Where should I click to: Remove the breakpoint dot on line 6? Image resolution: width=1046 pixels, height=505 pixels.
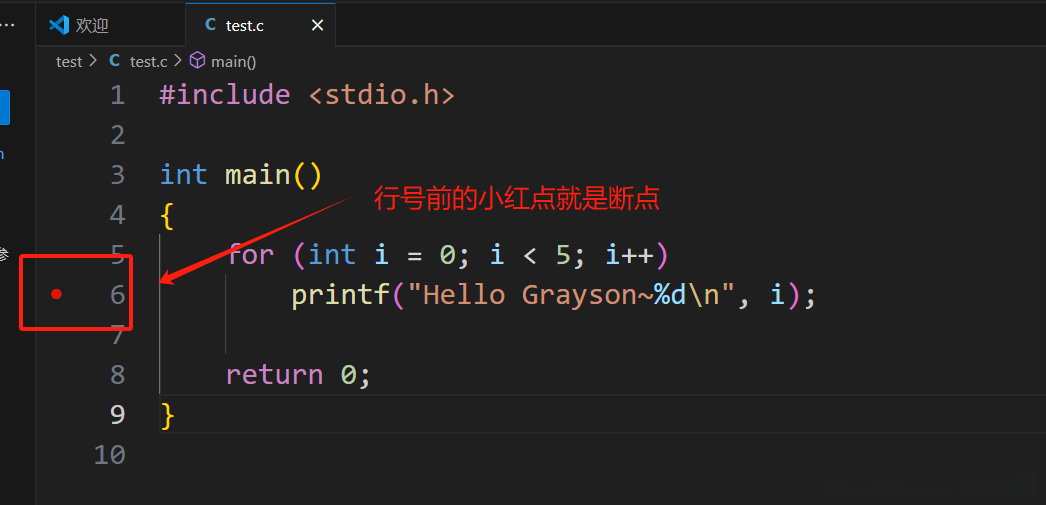(57, 294)
